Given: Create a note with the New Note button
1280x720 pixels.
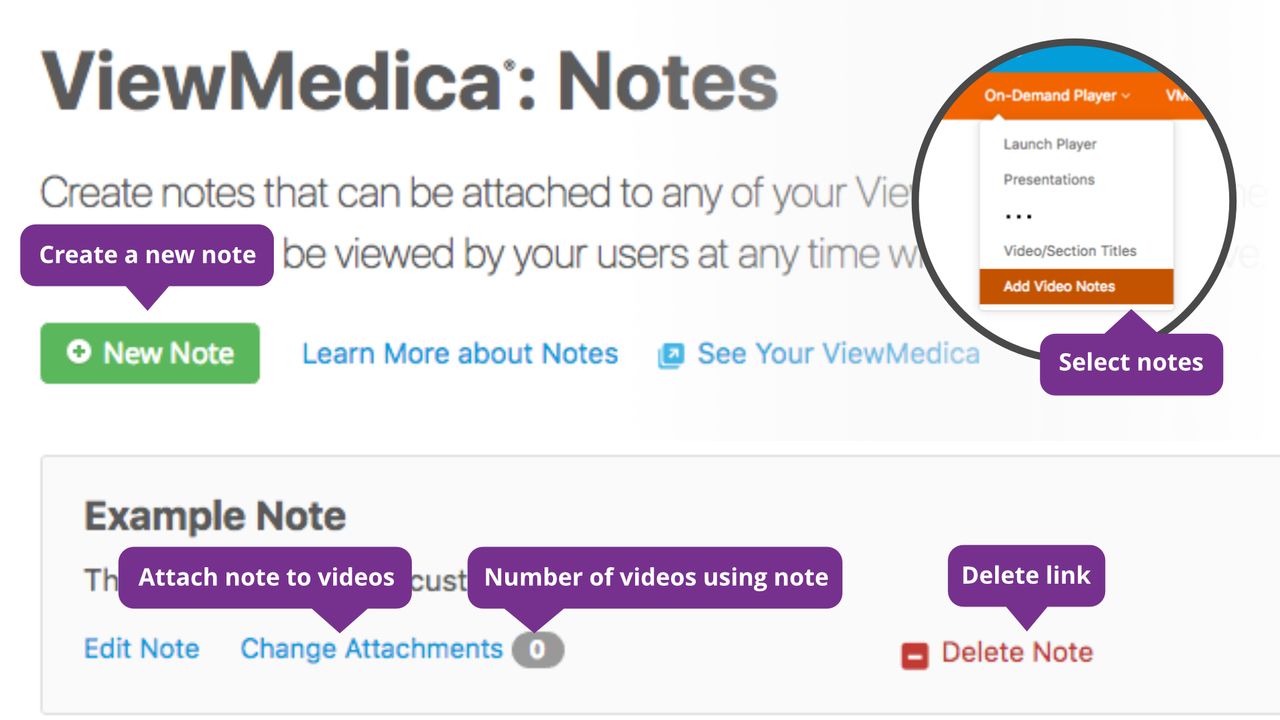Looking at the screenshot, I should click(x=149, y=352).
